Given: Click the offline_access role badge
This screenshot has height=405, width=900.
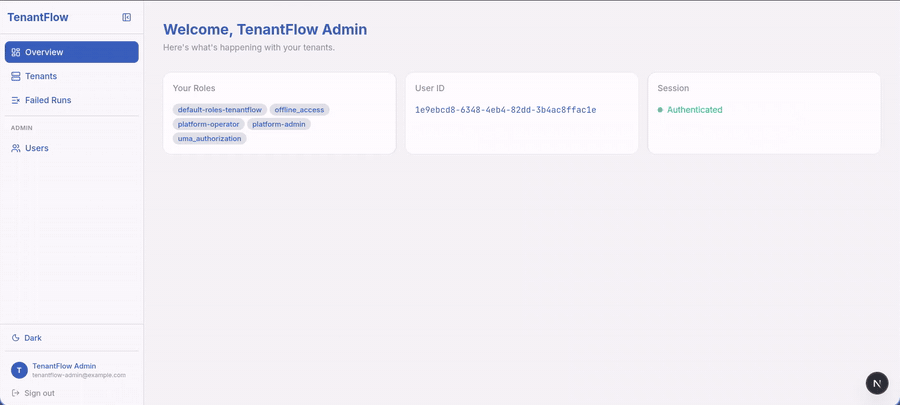Looking at the screenshot, I should click(x=299, y=110).
